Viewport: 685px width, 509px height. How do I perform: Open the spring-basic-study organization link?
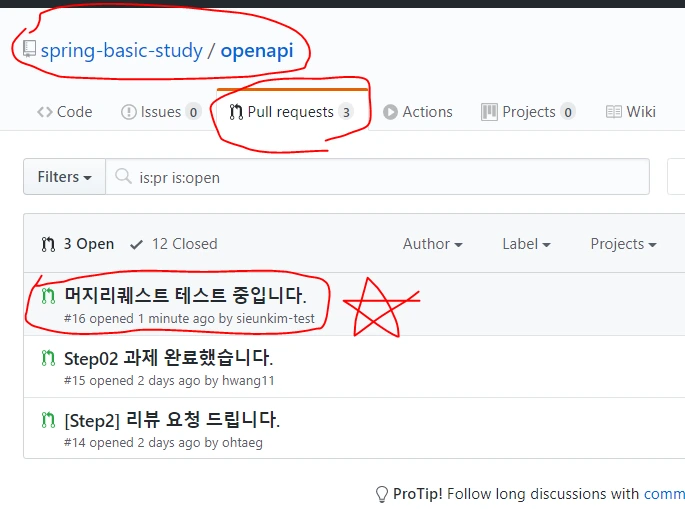click(x=121, y=51)
